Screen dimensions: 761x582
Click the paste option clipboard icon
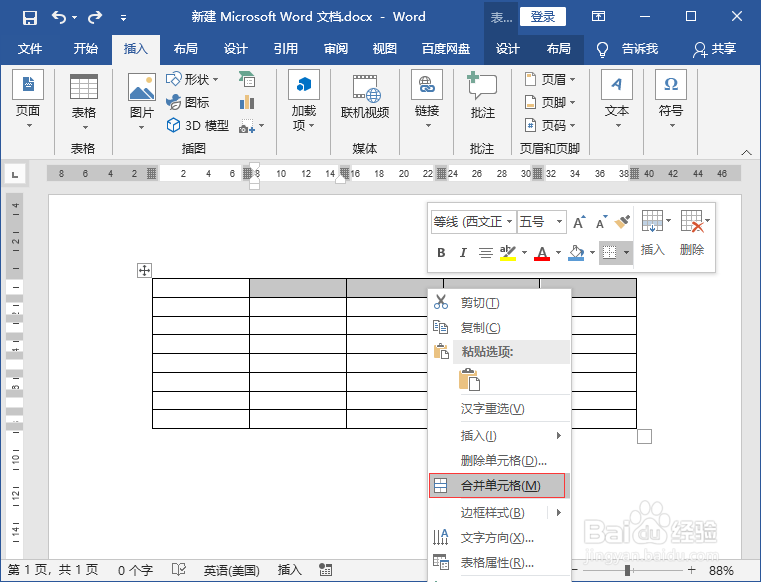coord(469,380)
